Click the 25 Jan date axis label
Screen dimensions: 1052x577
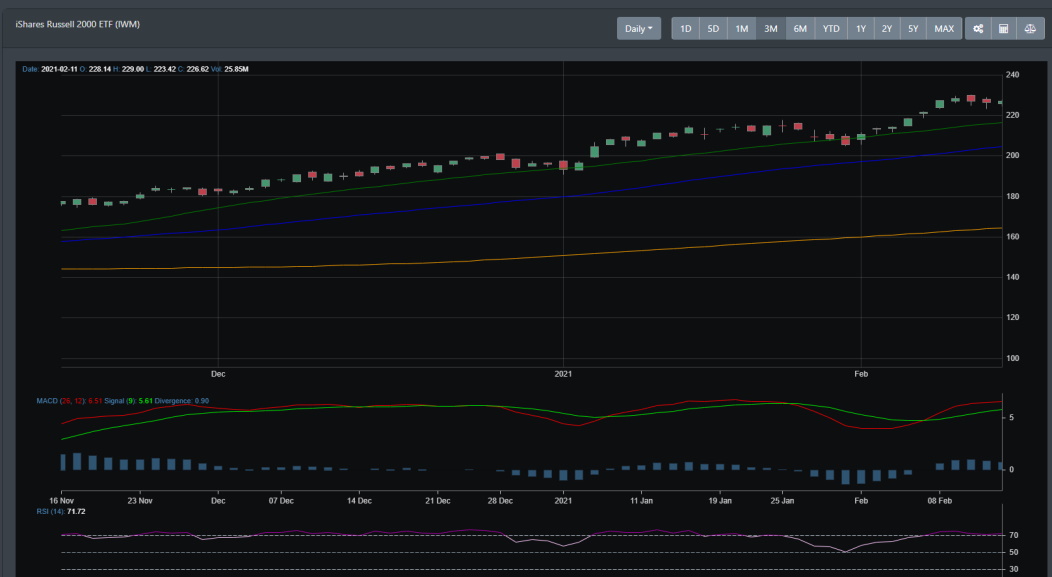[x=782, y=501]
